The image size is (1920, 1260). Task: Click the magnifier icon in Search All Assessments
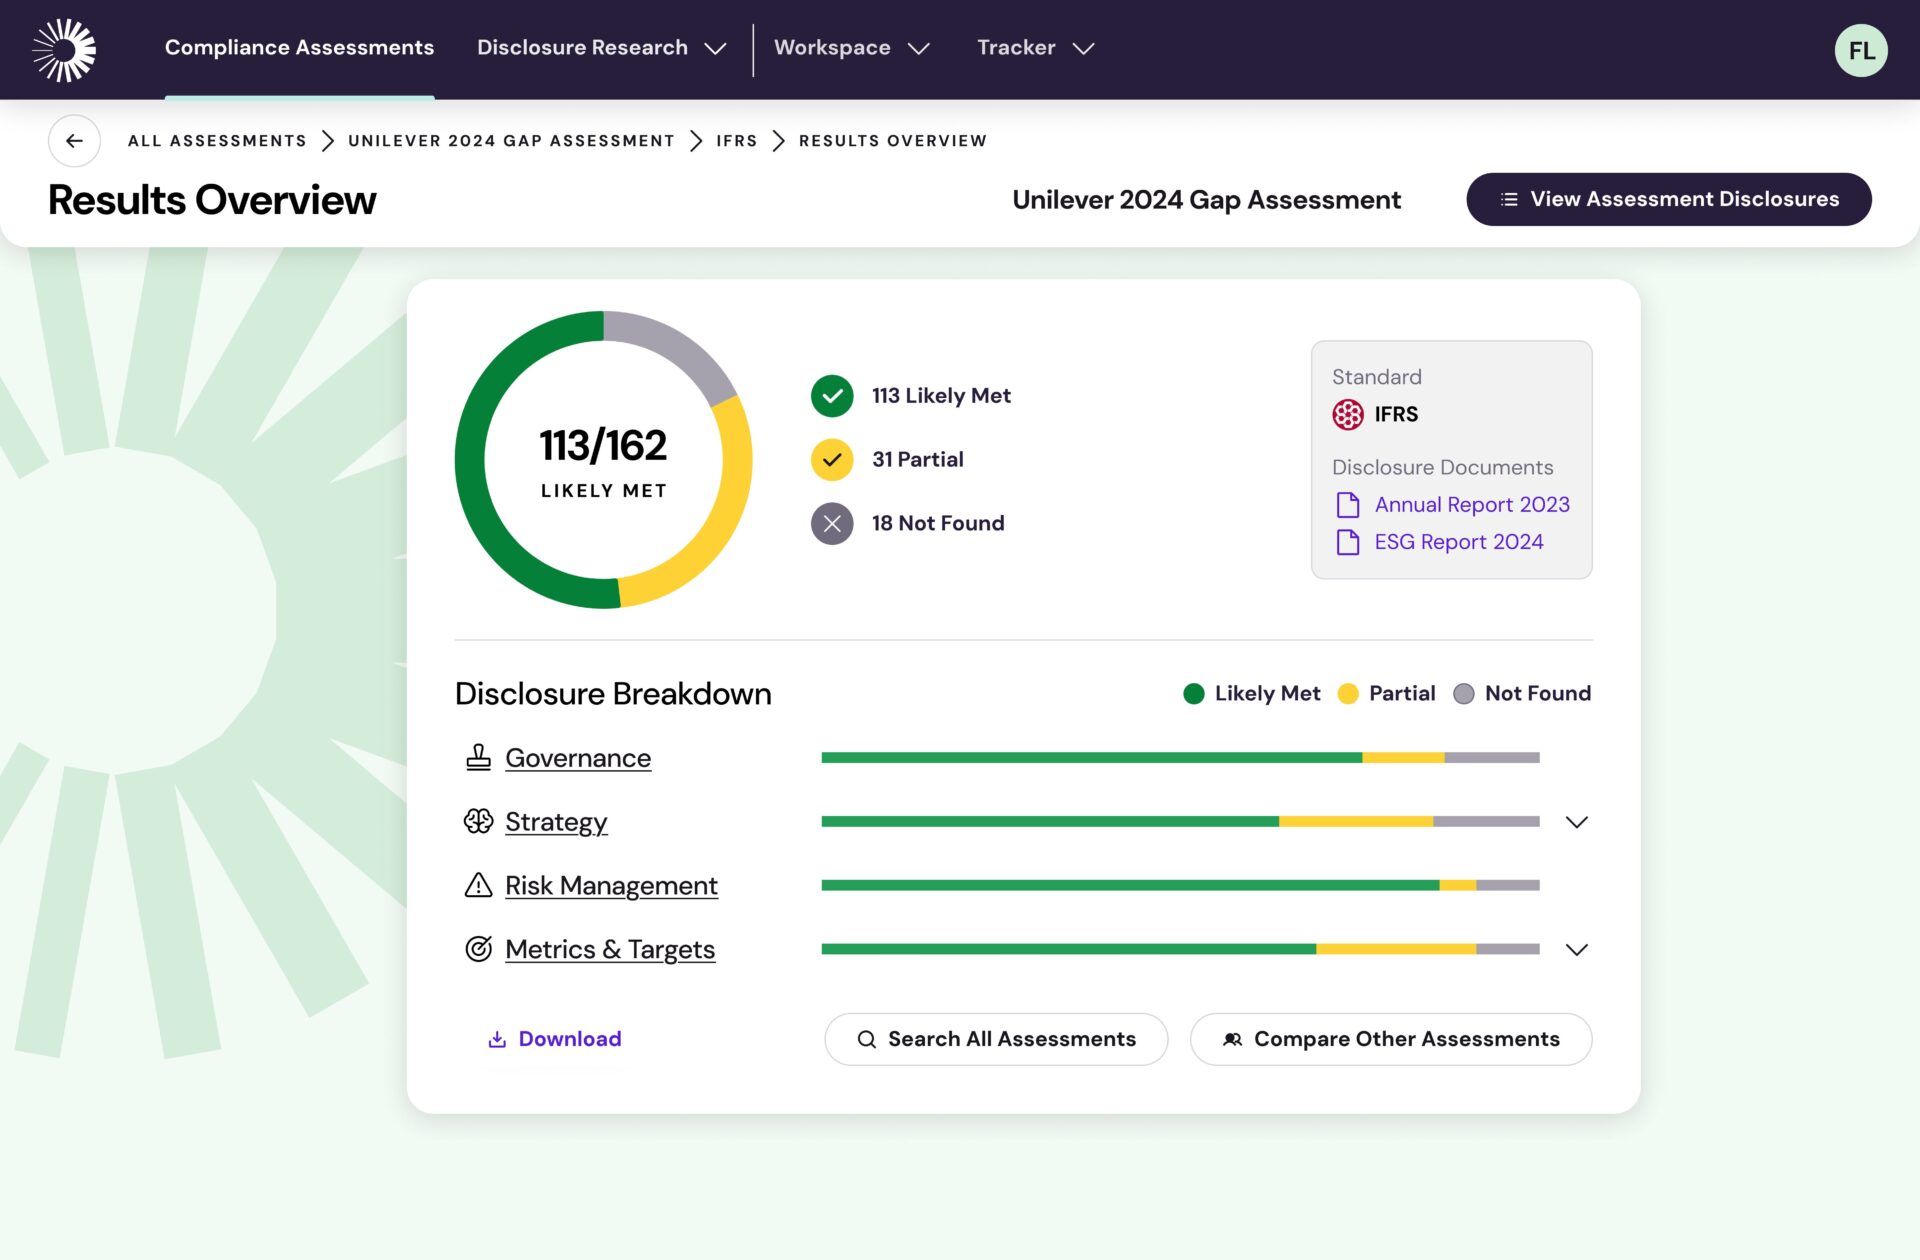click(x=867, y=1039)
